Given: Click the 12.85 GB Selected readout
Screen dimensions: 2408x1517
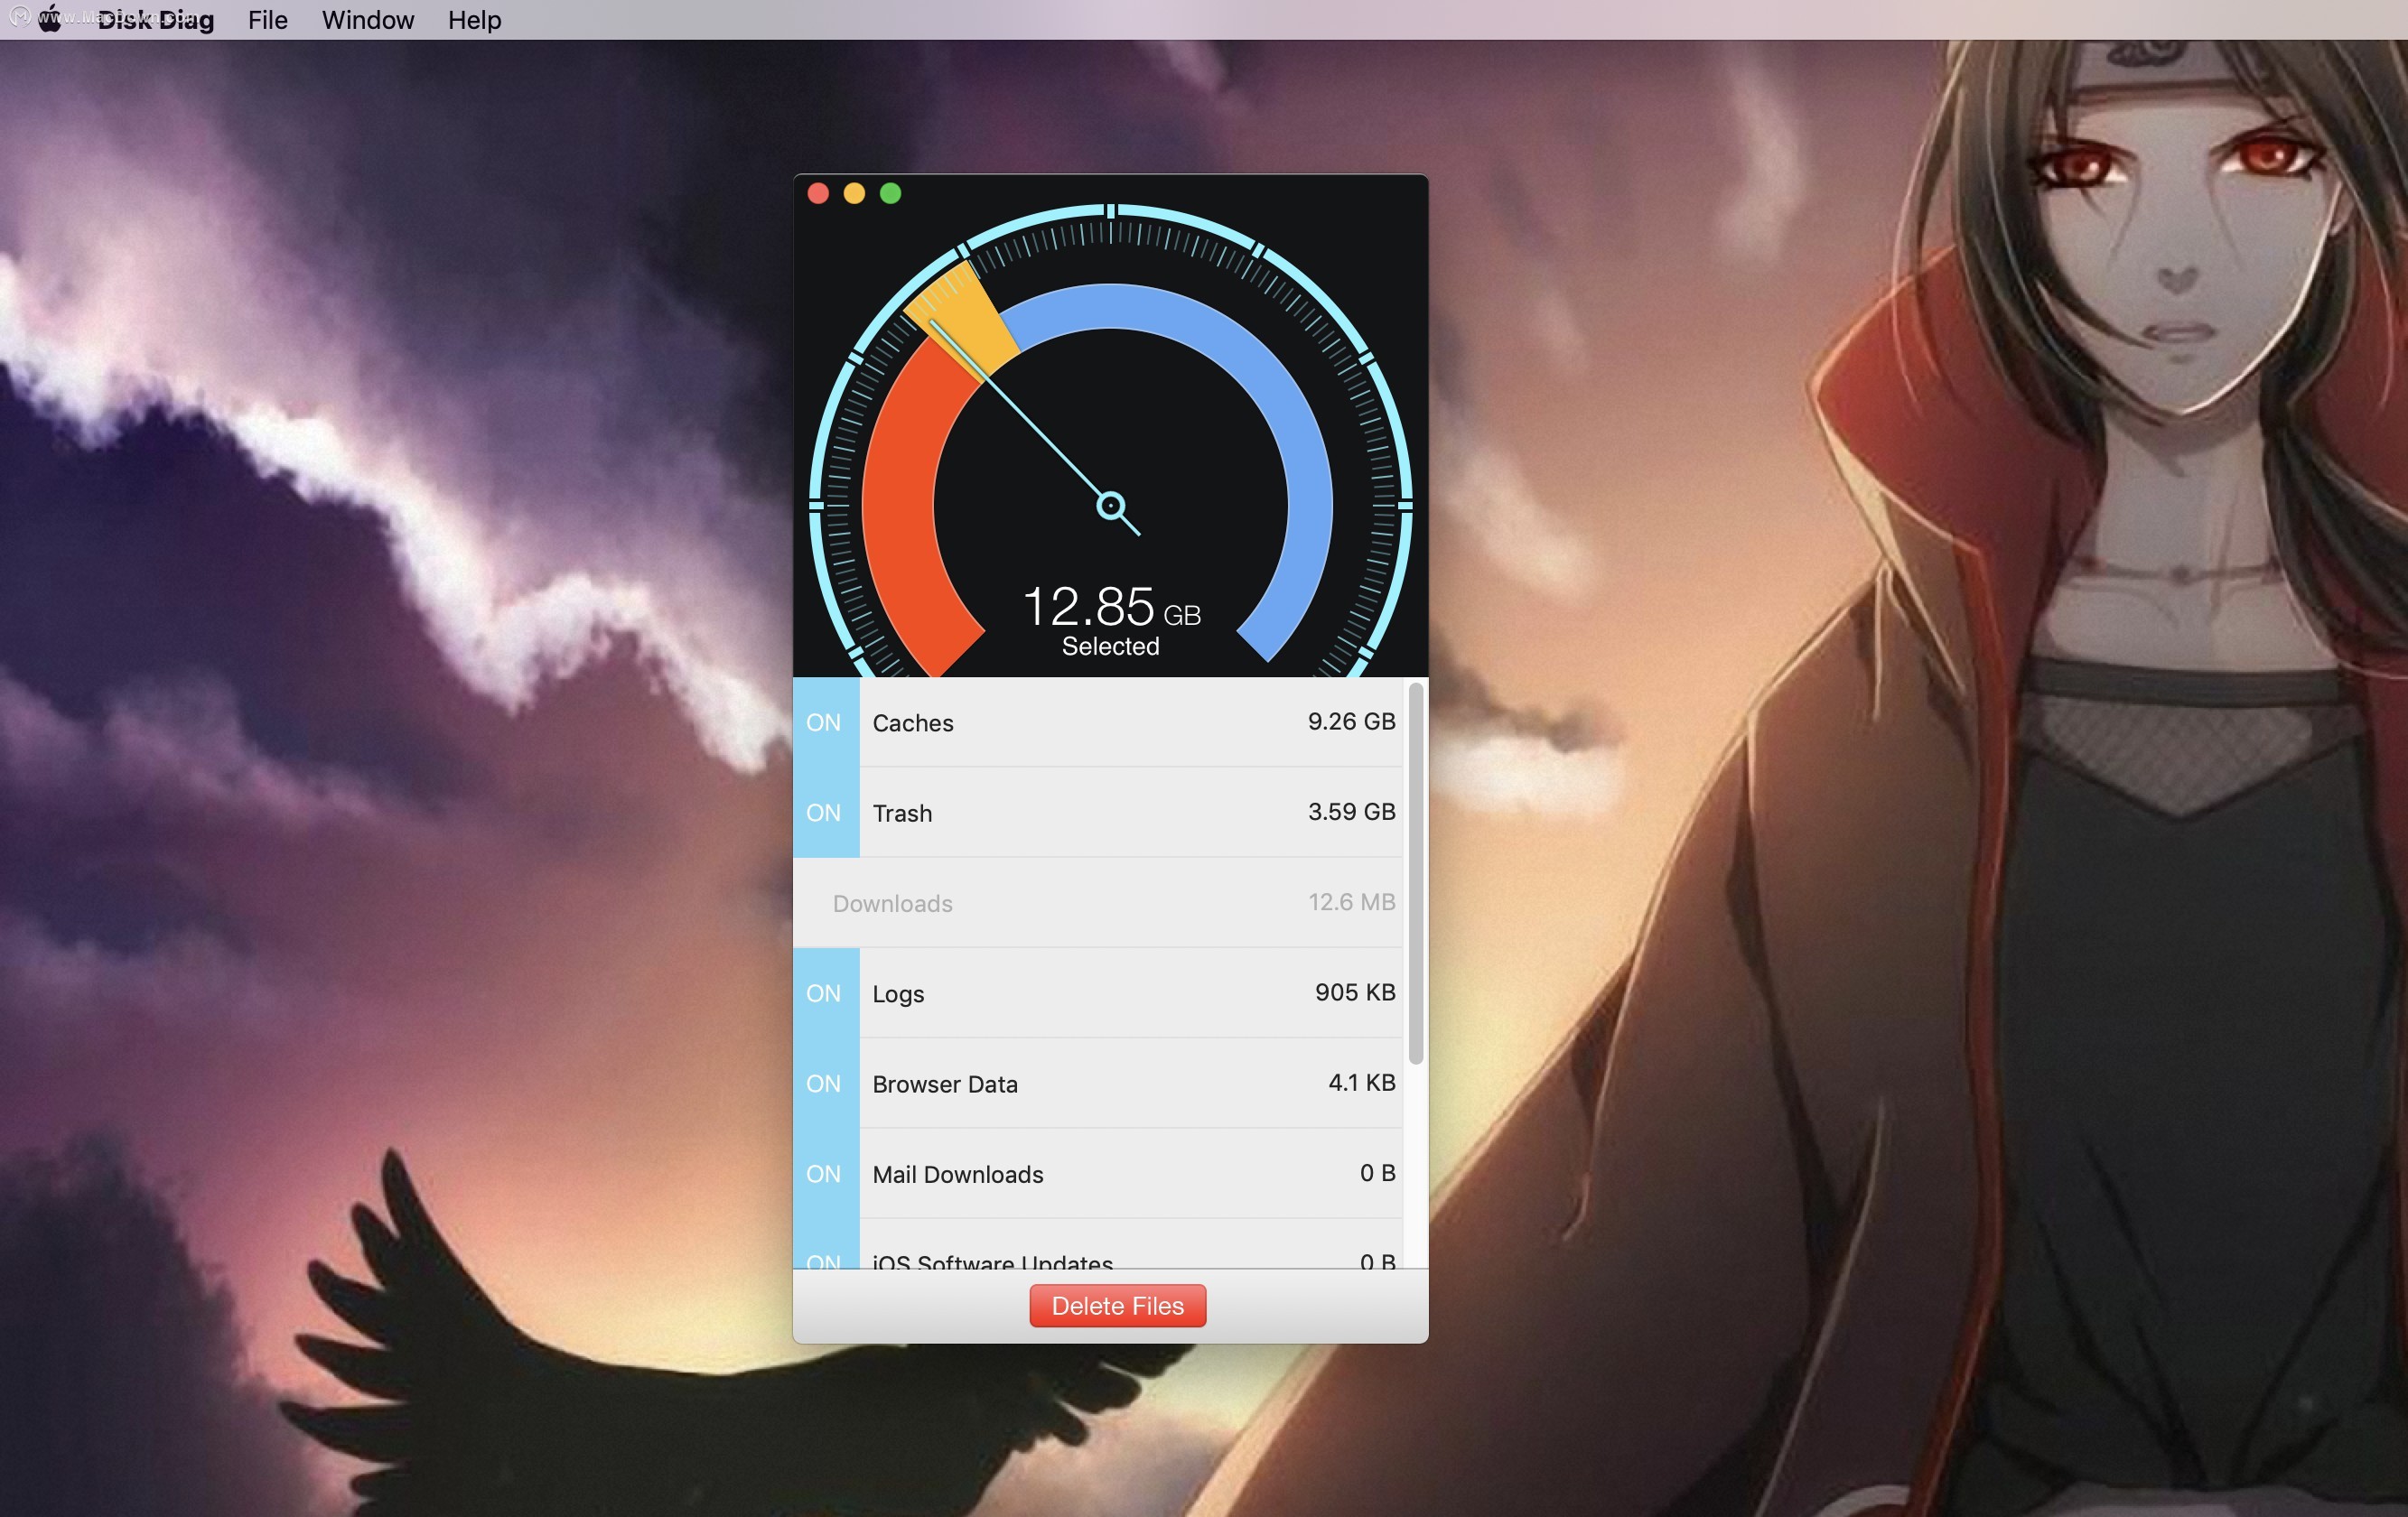Looking at the screenshot, I should tap(1110, 620).
